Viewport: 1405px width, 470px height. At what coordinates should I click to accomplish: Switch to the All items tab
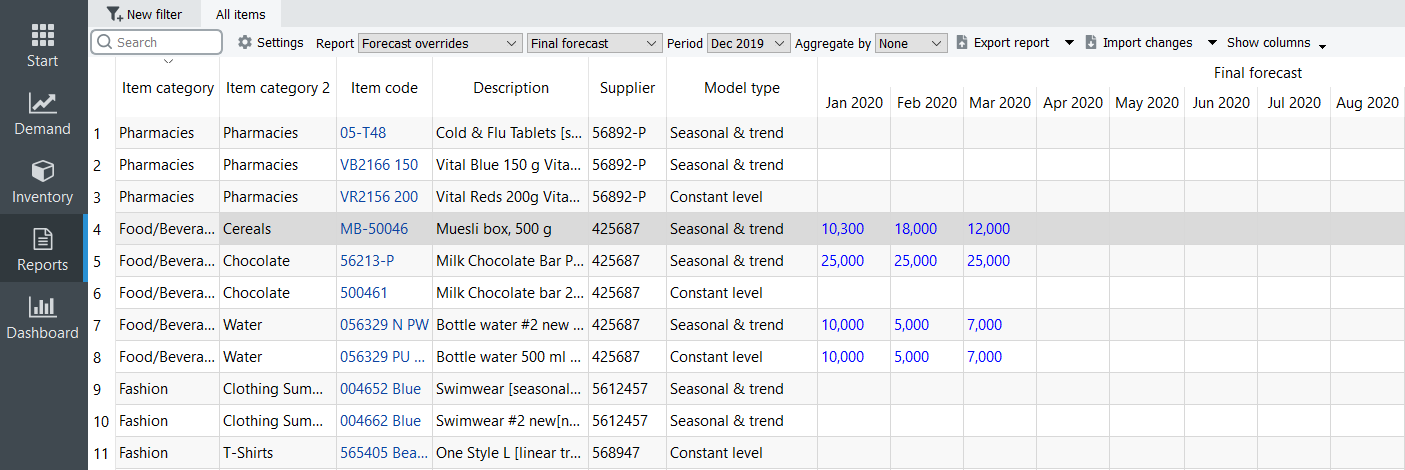pyautogui.click(x=240, y=14)
